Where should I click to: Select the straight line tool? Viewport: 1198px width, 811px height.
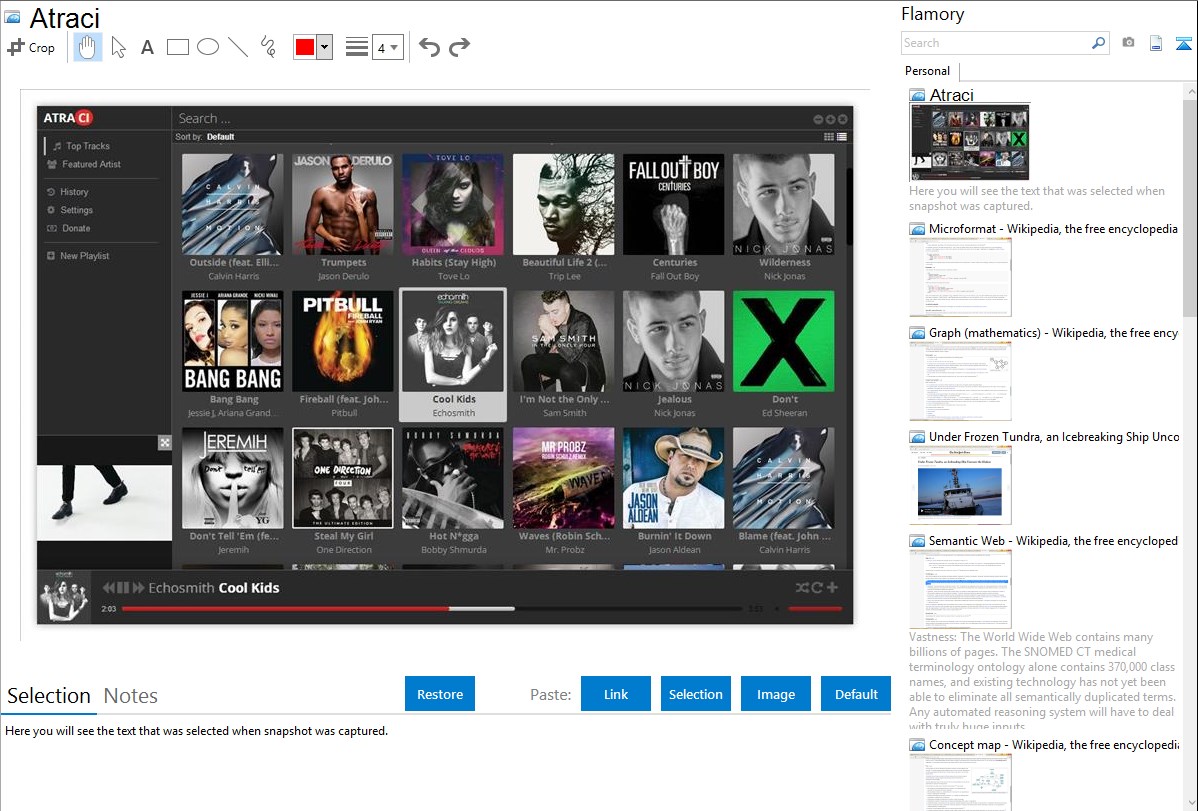click(237, 47)
